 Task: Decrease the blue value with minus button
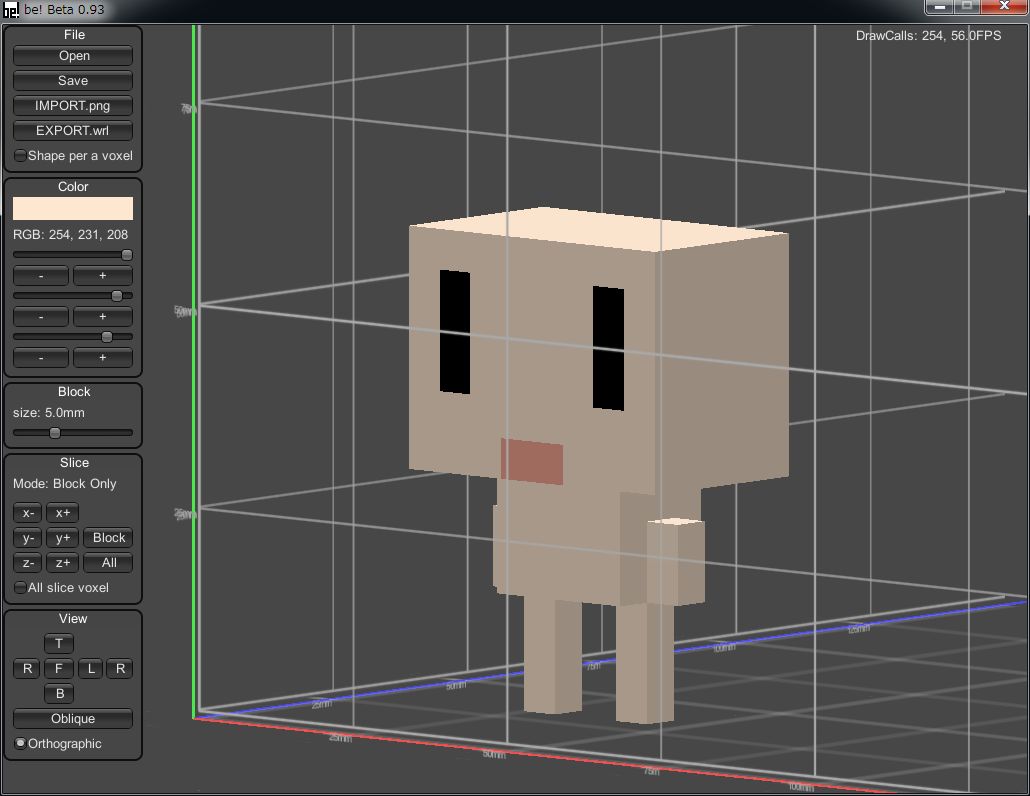tap(41, 358)
